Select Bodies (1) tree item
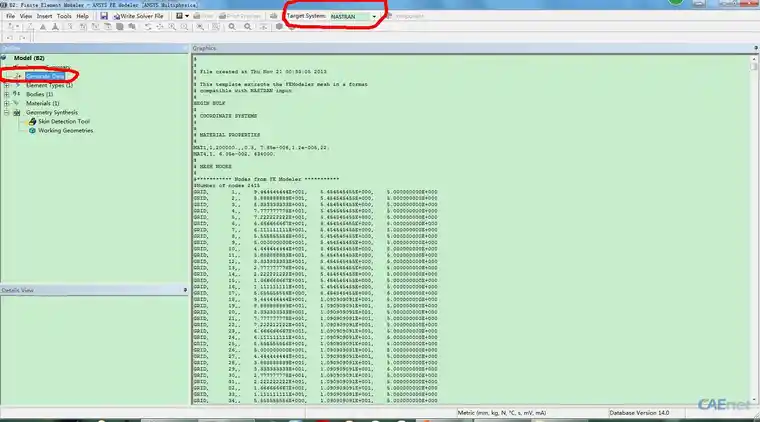760x422 pixels. pyautogui.click(x=39, y=94)
